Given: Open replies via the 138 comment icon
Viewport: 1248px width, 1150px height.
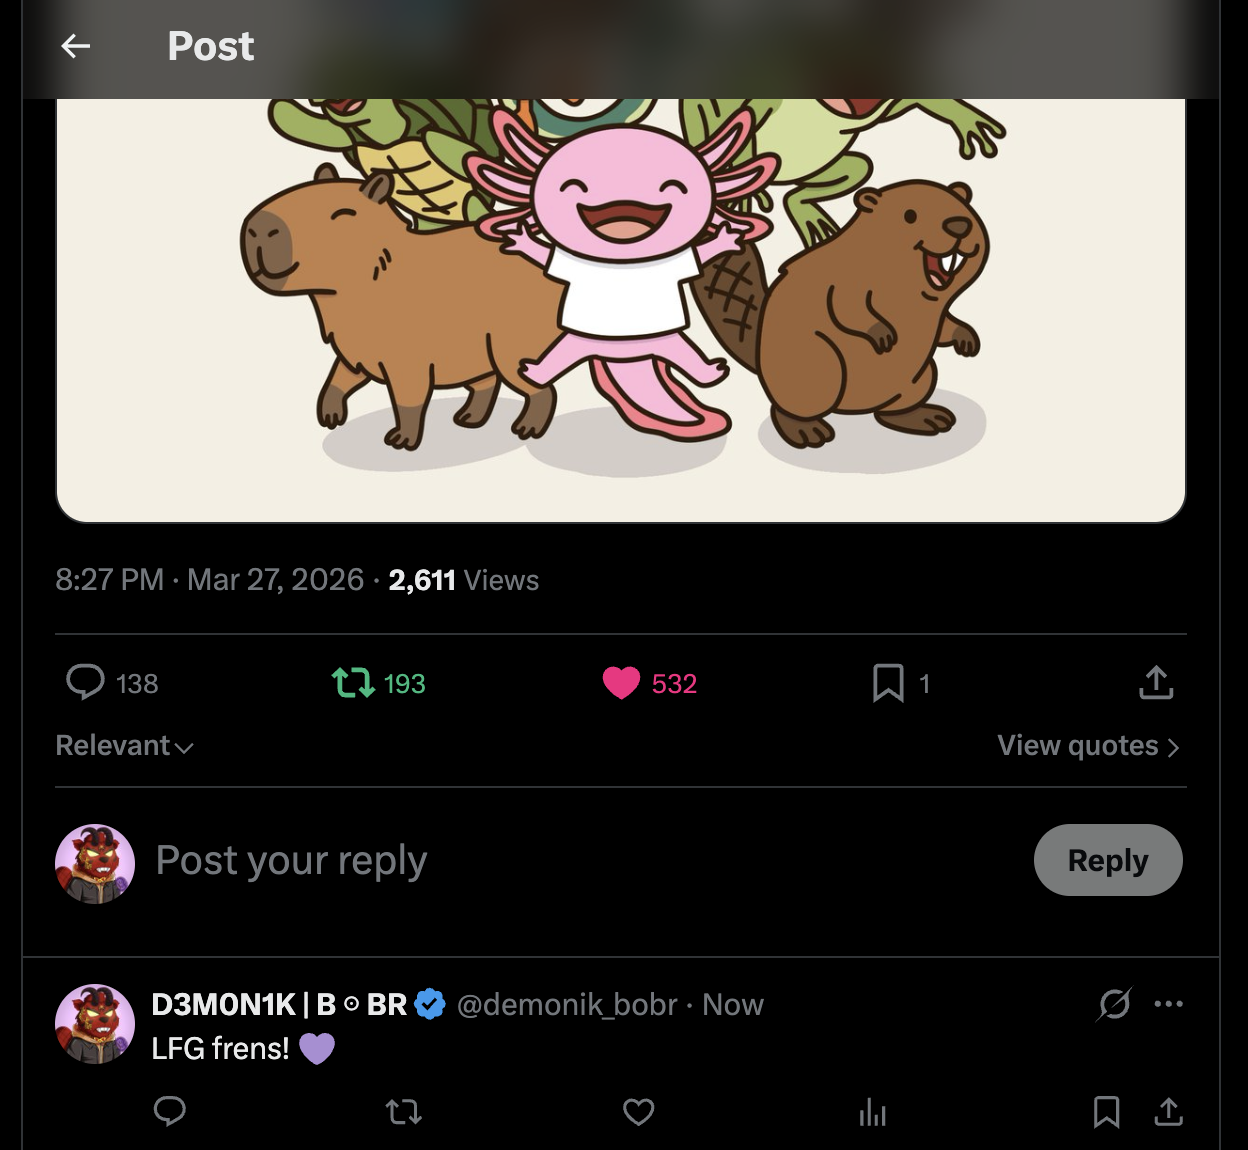Looking at the screenshot, I should [86, 683].
